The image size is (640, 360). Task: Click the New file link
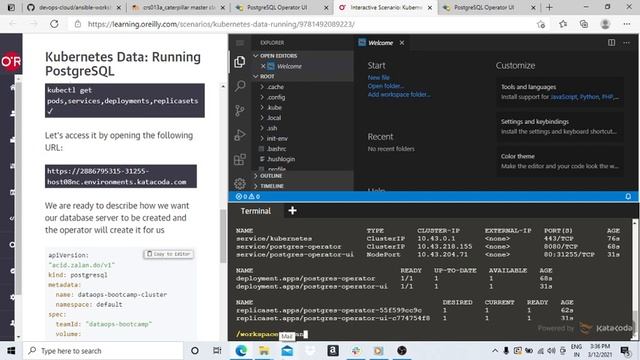click(x=379, y=77)
